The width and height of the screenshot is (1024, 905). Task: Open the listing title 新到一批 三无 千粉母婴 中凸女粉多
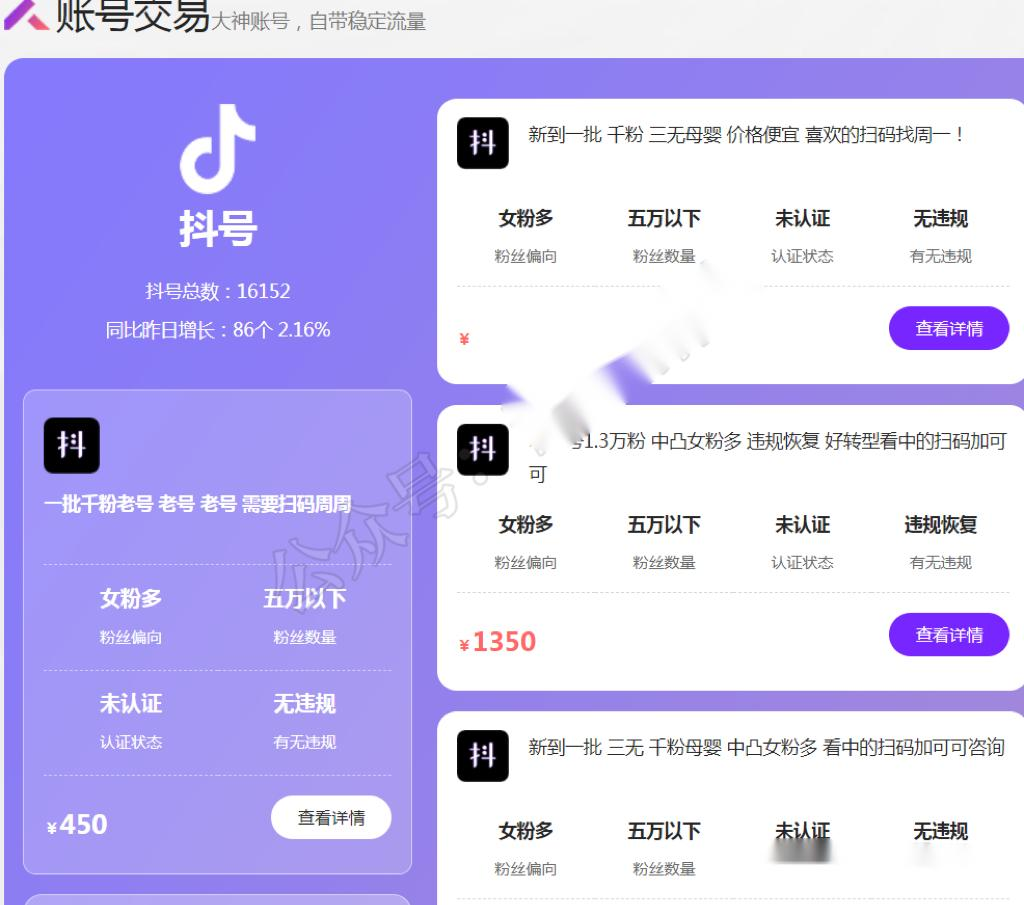coord(766,747)
